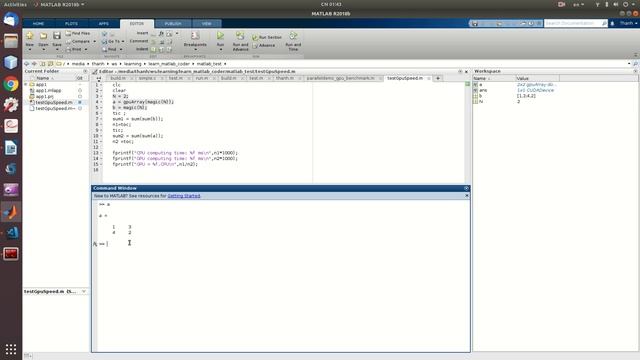Click the green Run button icon
The image size is (640, 360).
[x=220, y=36]
